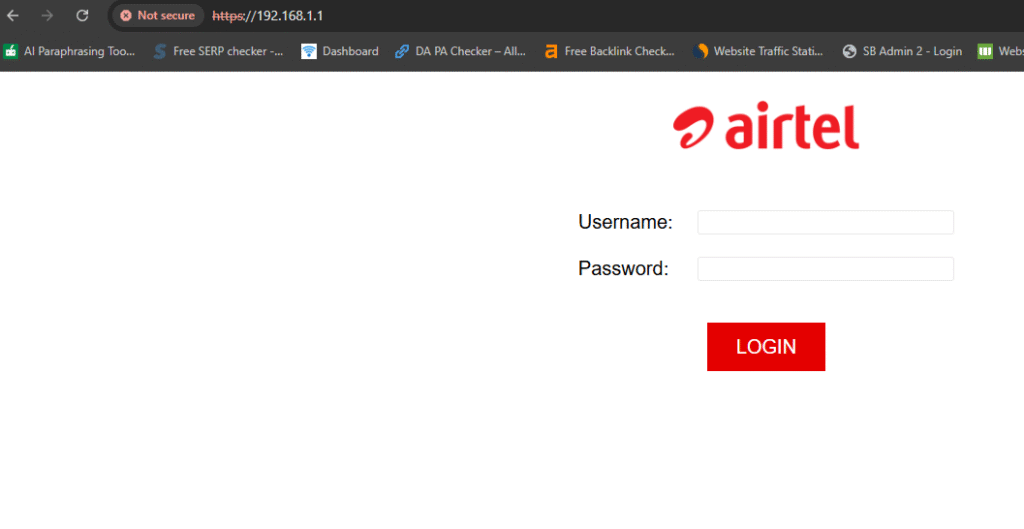The width and height of the screenshot is (1024, 529).
Task: Click the green Webs bookmark favicon
Action: (985, 52)
